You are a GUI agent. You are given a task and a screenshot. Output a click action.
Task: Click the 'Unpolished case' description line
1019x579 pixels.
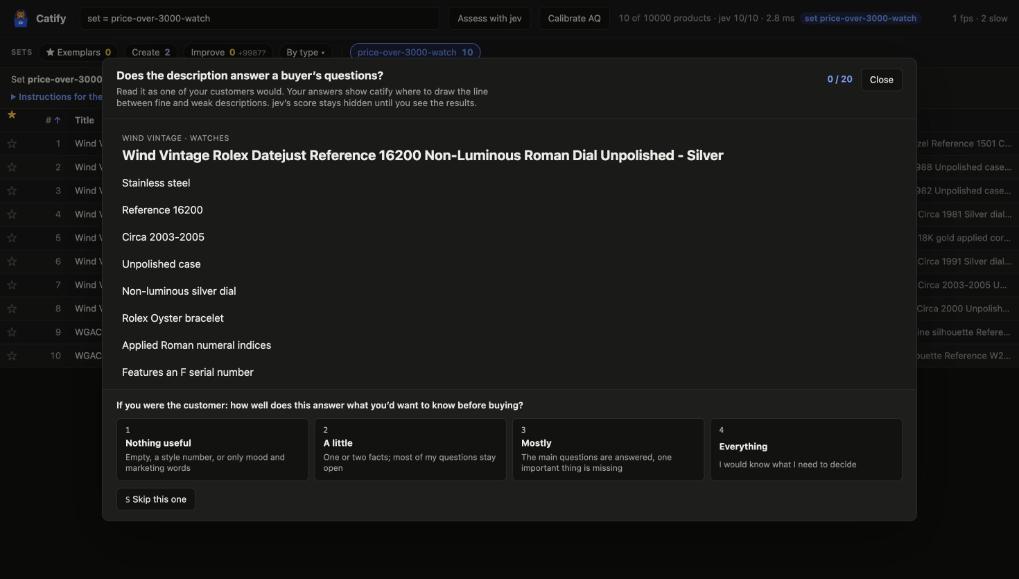coord(161,264)
